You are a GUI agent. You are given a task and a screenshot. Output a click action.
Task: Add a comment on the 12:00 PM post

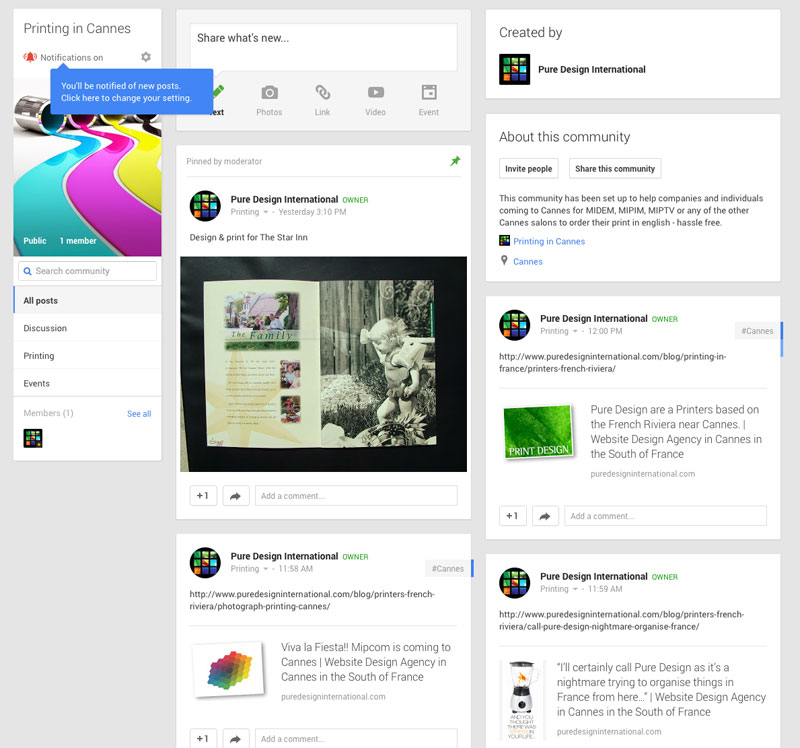(x=665, y=516)
